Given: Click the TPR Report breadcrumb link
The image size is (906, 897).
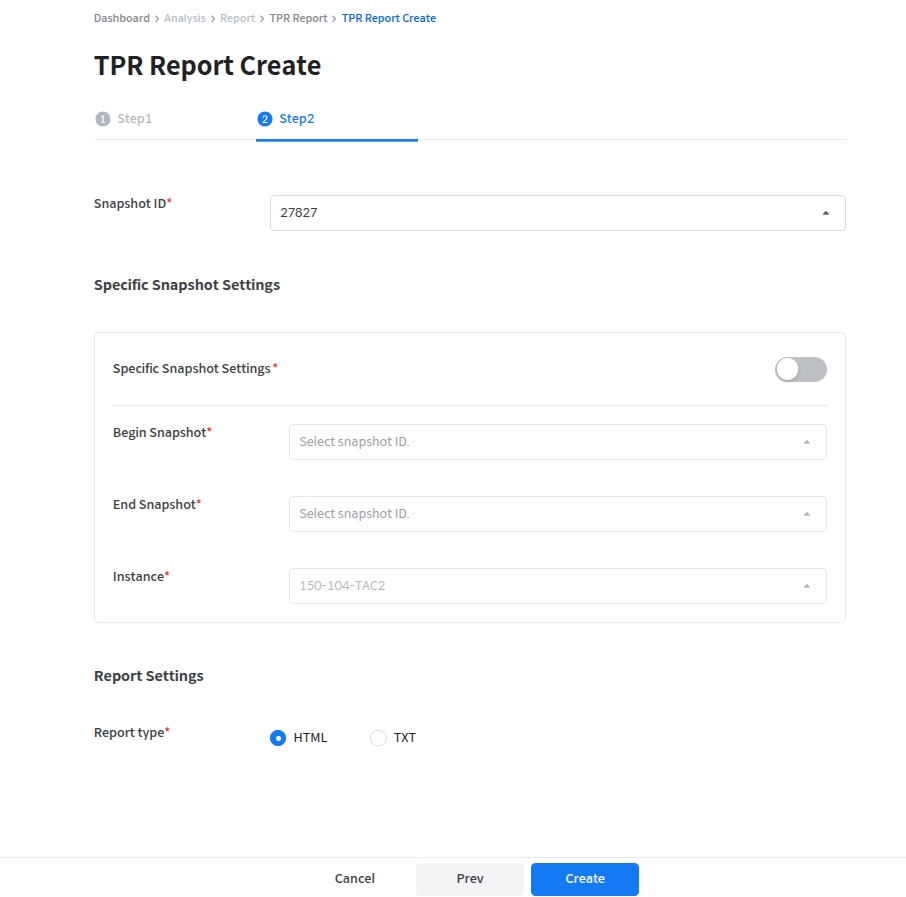Looking at the screenshot, I should (x=298, y=18).
